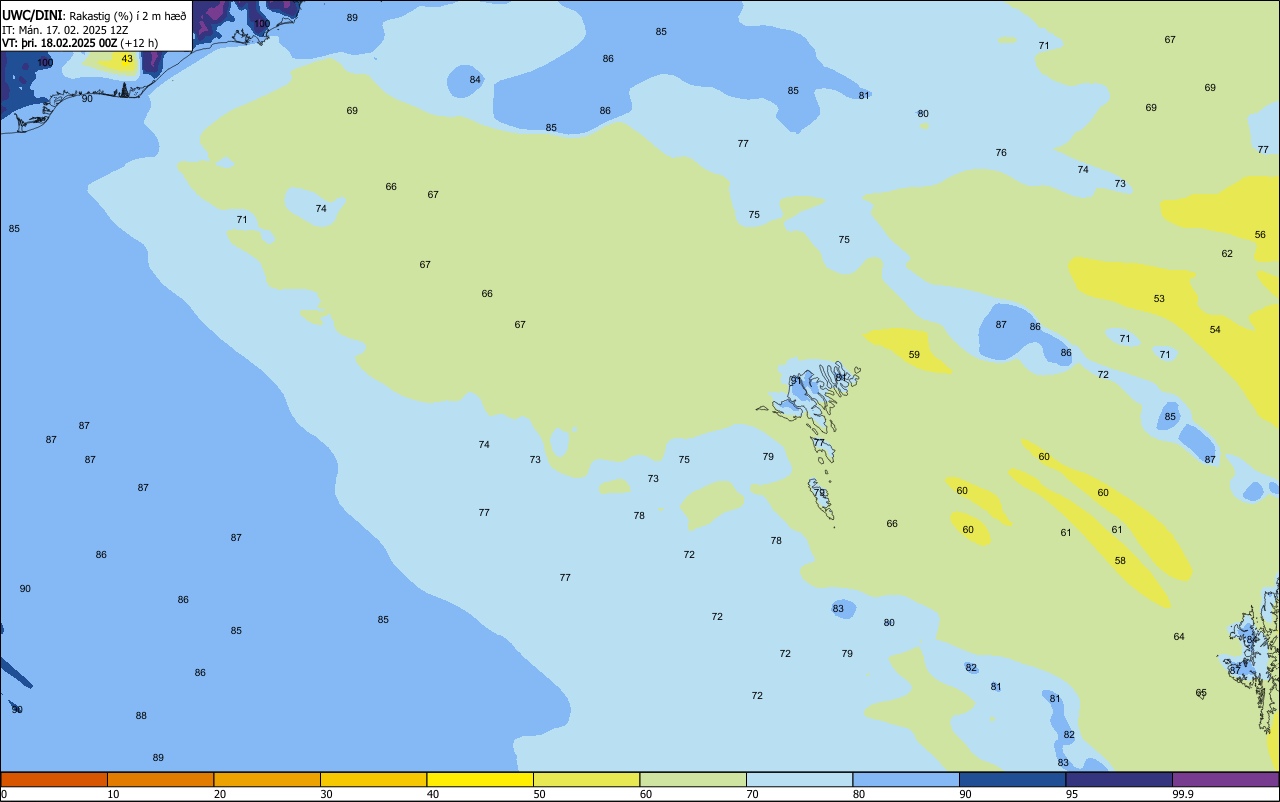This screenshot has height=802, width=1280.
Task: Select the map value 54
Action: [1215, 330]
